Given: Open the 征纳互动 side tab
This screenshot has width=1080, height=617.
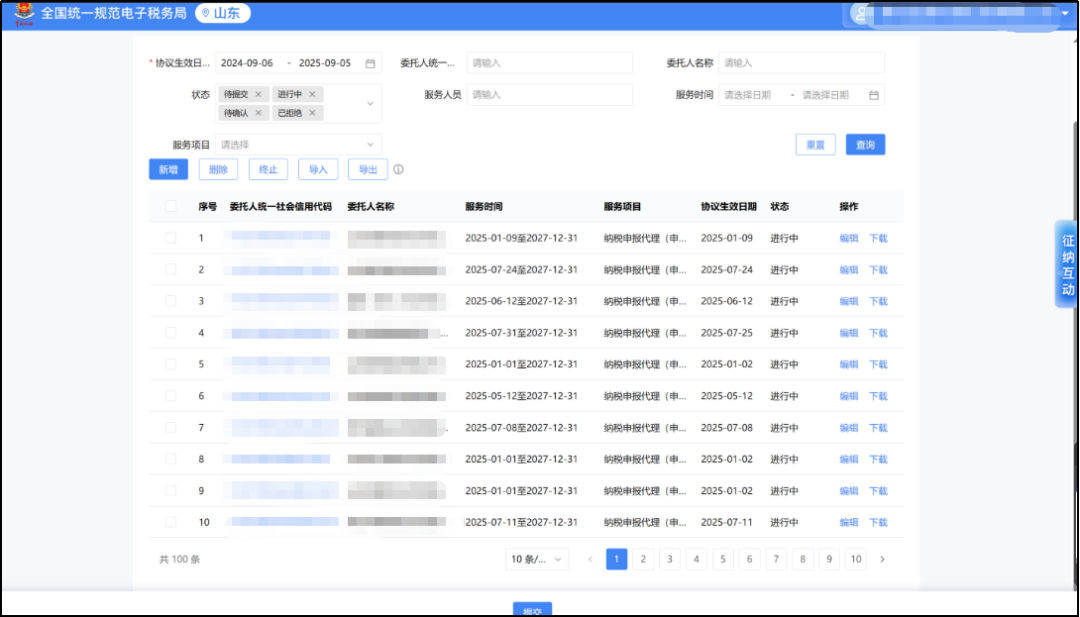Looking at the screenshot, I should coord(1067,264).
